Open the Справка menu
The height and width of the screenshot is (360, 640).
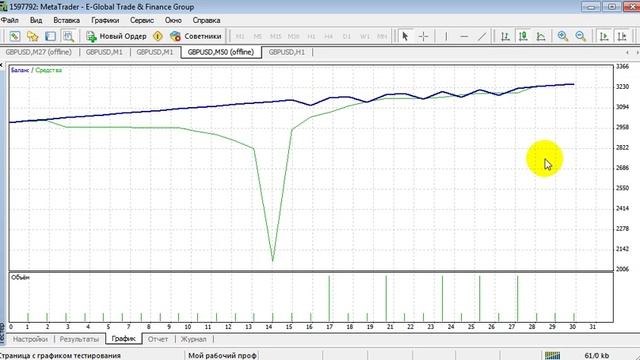pyautogui.click(x=207, y=20)
